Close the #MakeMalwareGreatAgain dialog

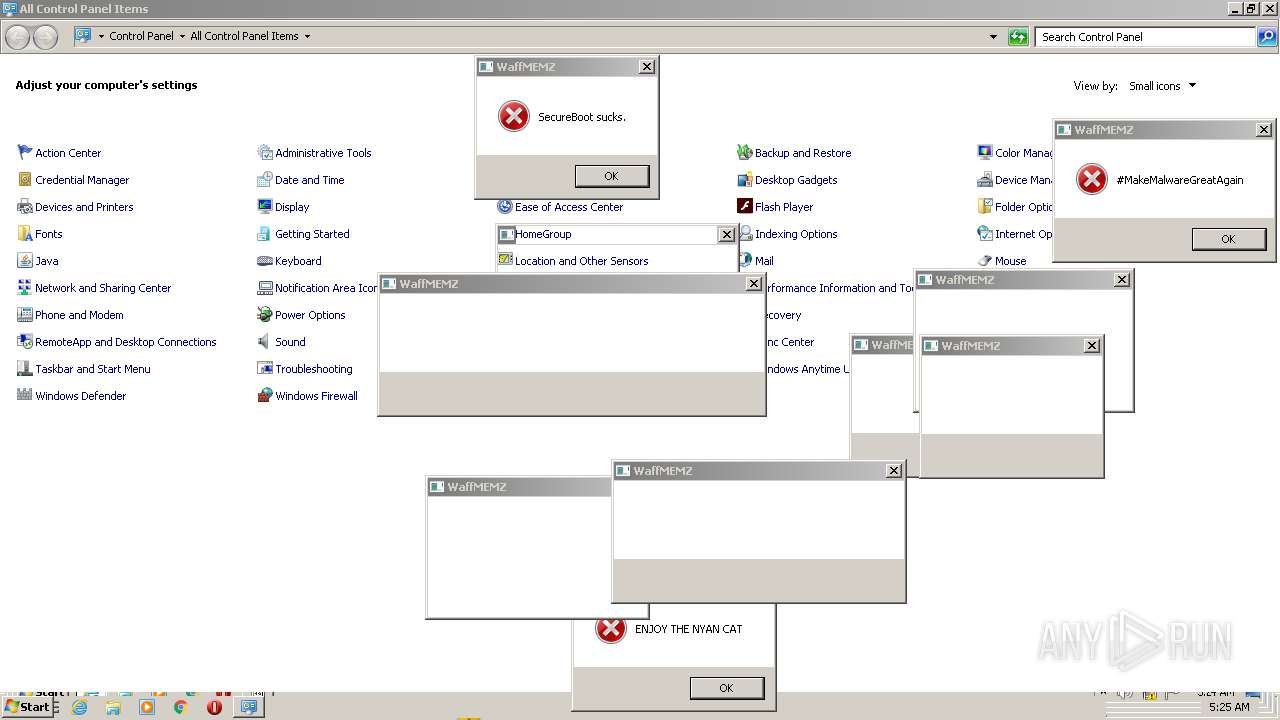(1264, 130)
